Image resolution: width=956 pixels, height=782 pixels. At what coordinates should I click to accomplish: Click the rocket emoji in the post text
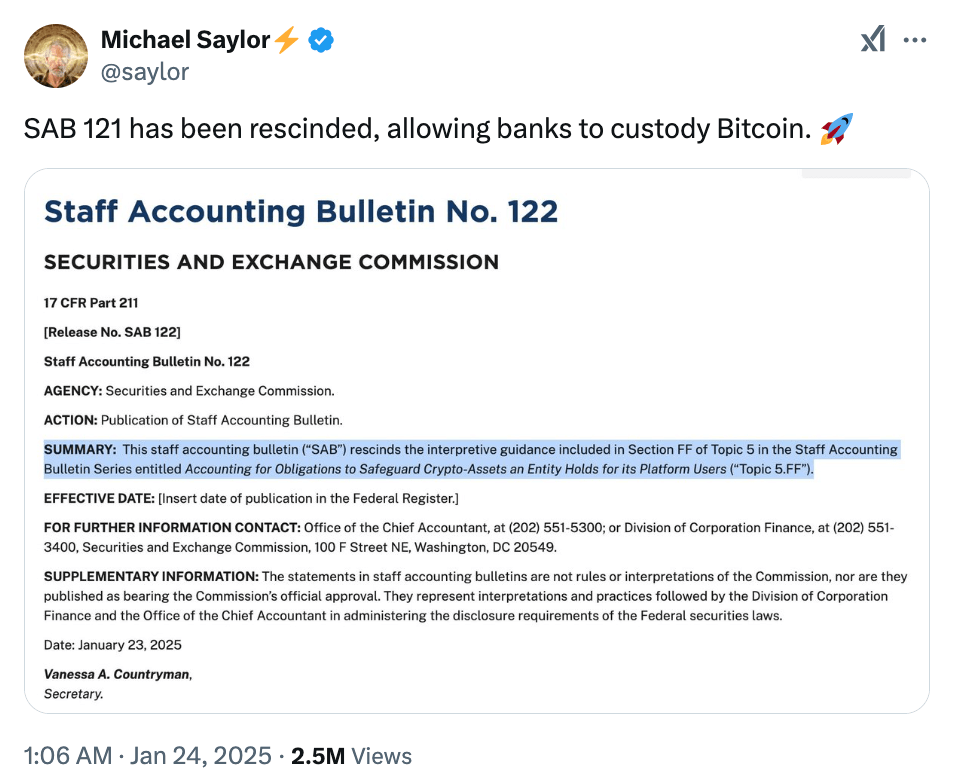(836, 129)
